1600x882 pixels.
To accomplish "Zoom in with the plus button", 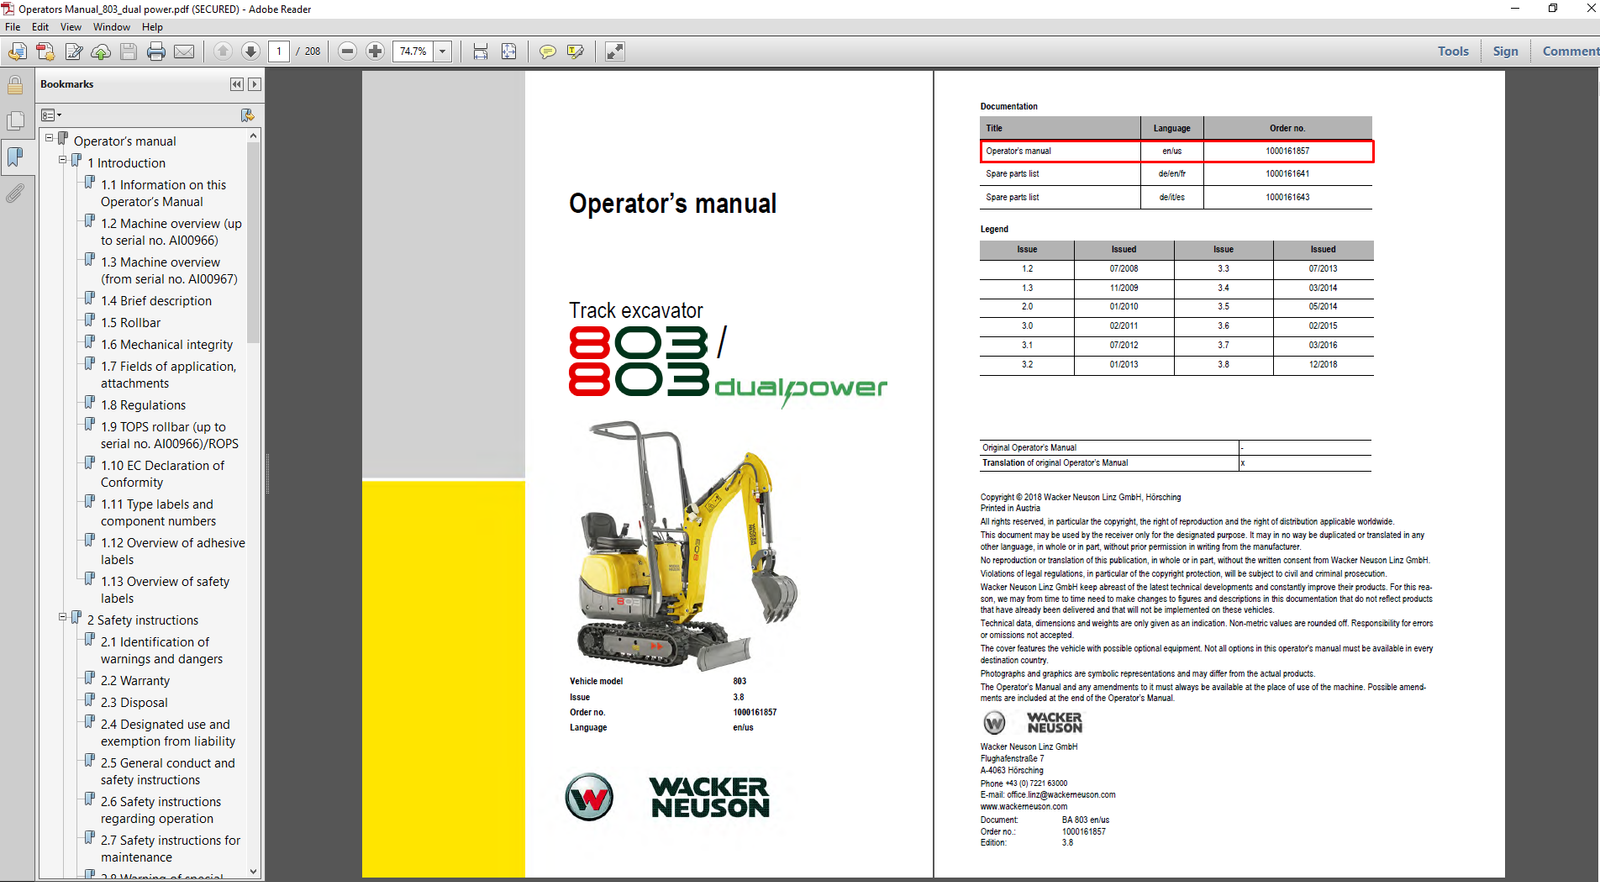I will (375, 51).
